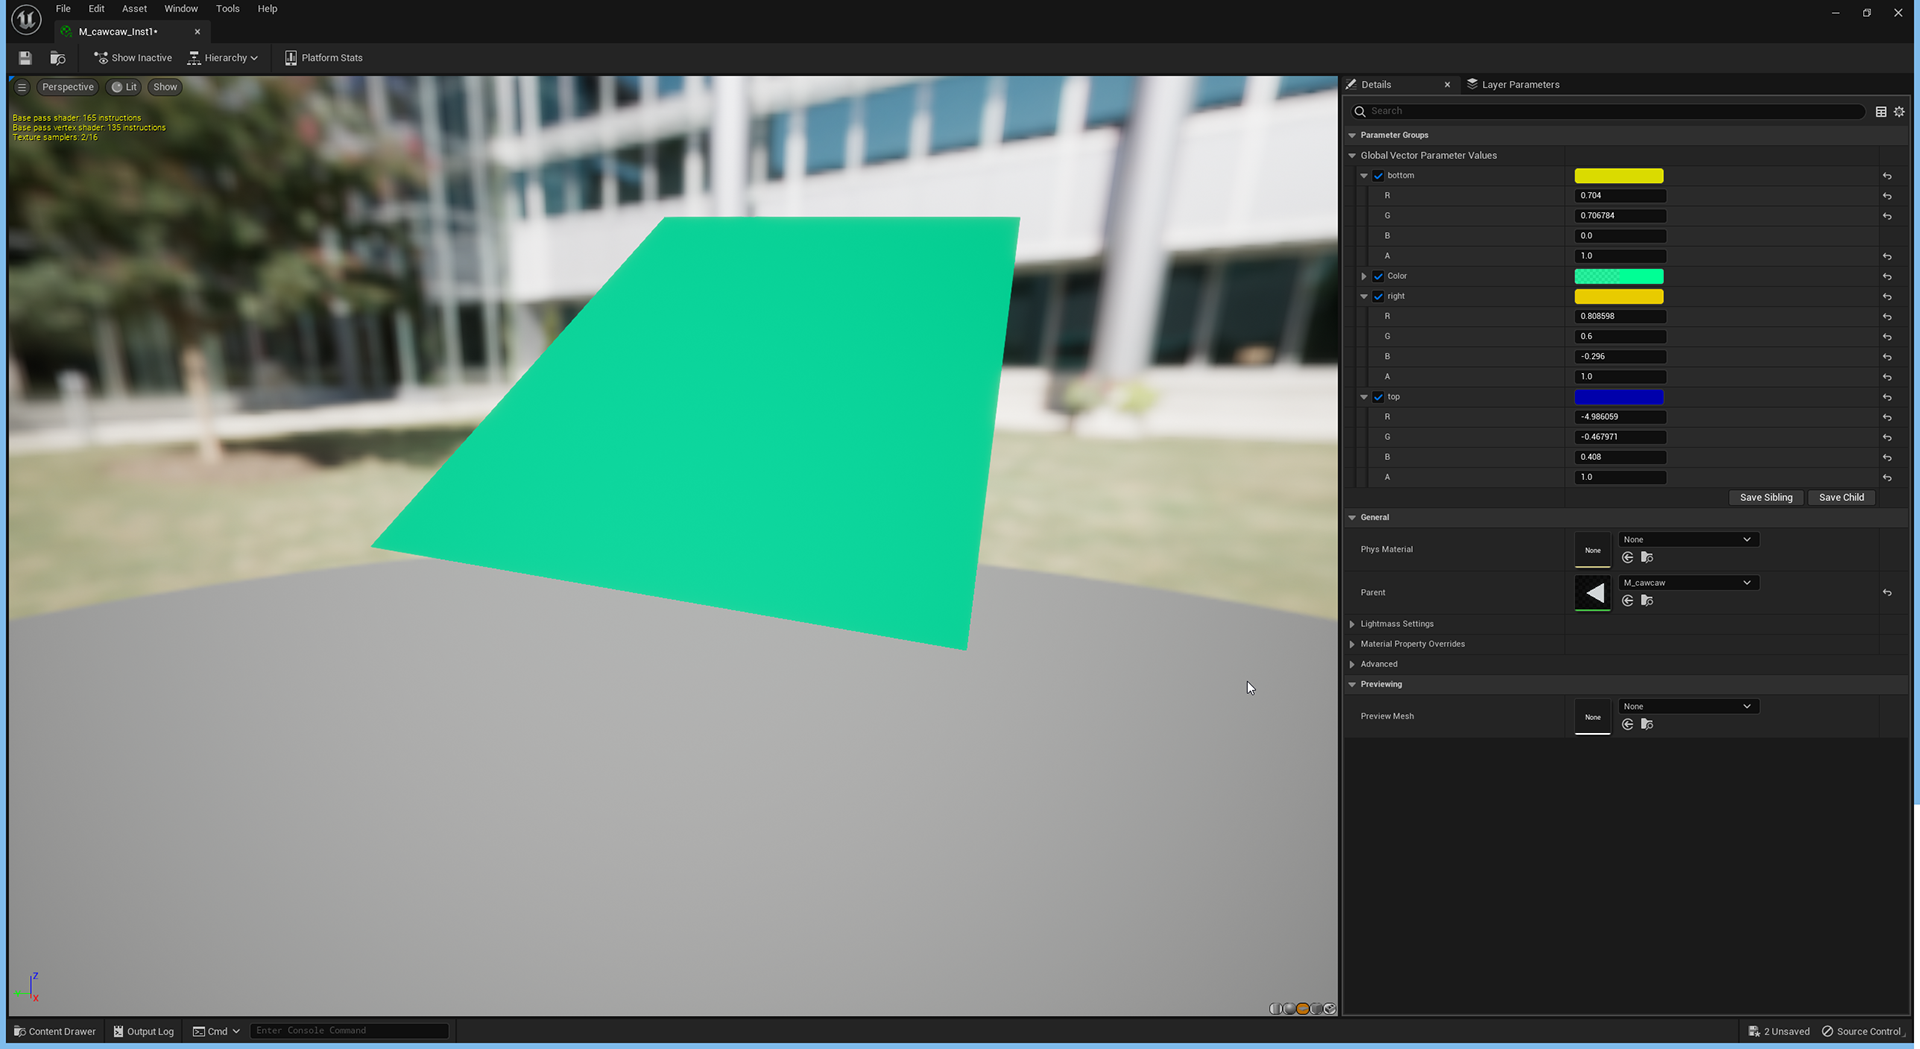Collapse the top parameter components
This screenshot has width=1920, height=1049.
[1363, 397]
